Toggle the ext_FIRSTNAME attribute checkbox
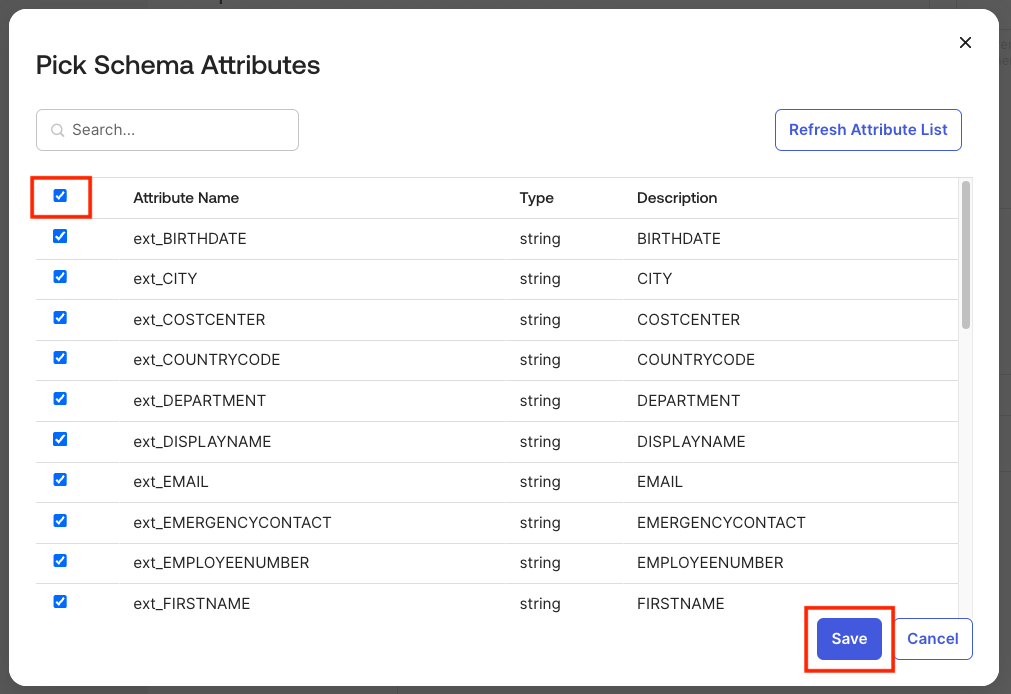Screen dimensions: 1011x694 pyautogui.click(x=60, y=602)
